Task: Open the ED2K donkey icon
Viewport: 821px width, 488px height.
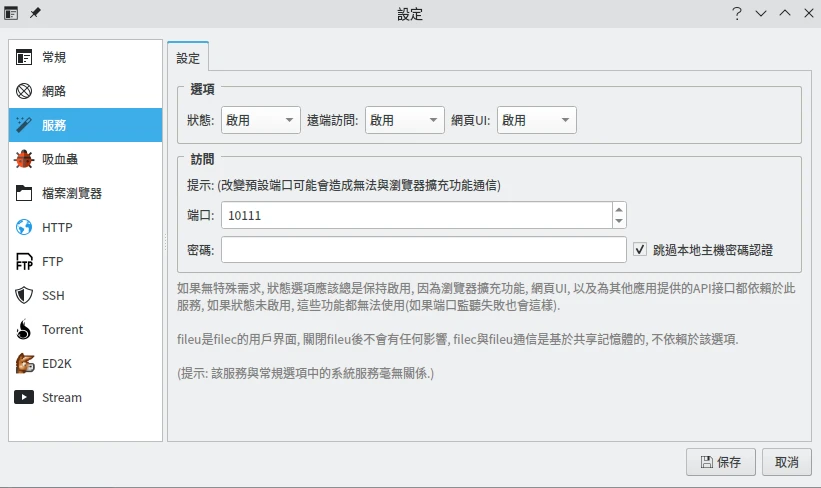Action: click(x=24, y=363)
